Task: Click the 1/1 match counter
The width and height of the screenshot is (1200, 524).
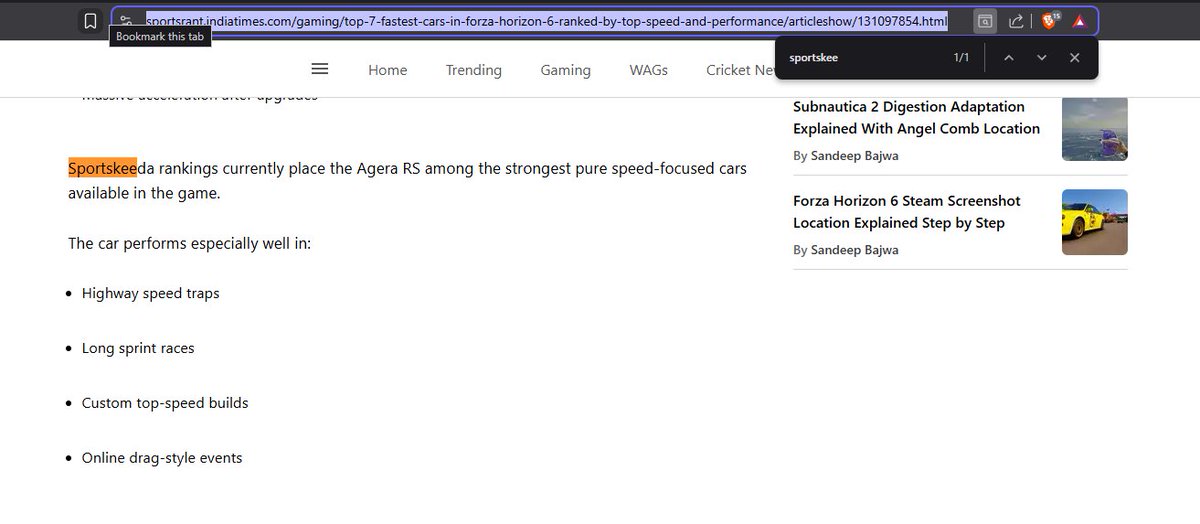Action: [961, 58]
